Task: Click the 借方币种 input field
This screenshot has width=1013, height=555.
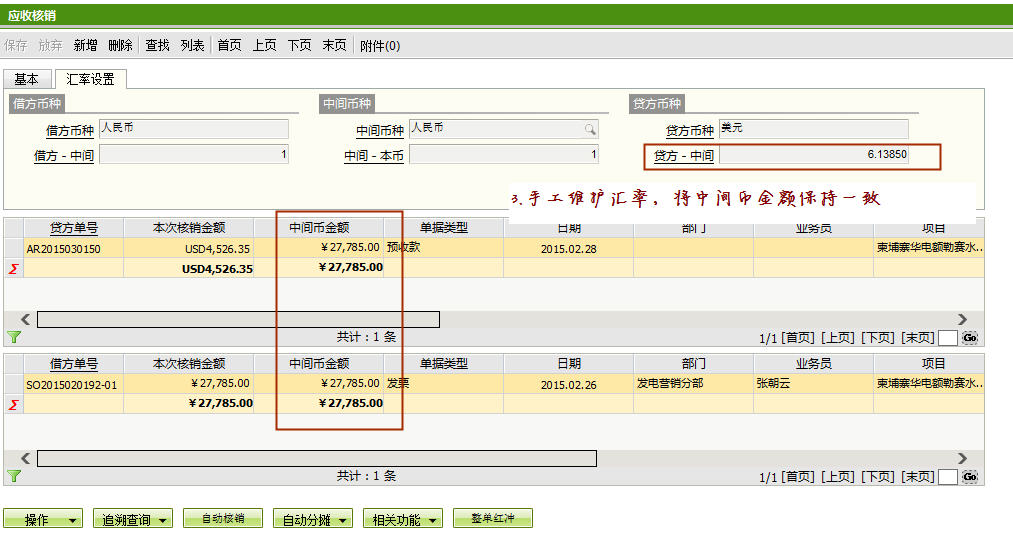Action: click(194, 129)
